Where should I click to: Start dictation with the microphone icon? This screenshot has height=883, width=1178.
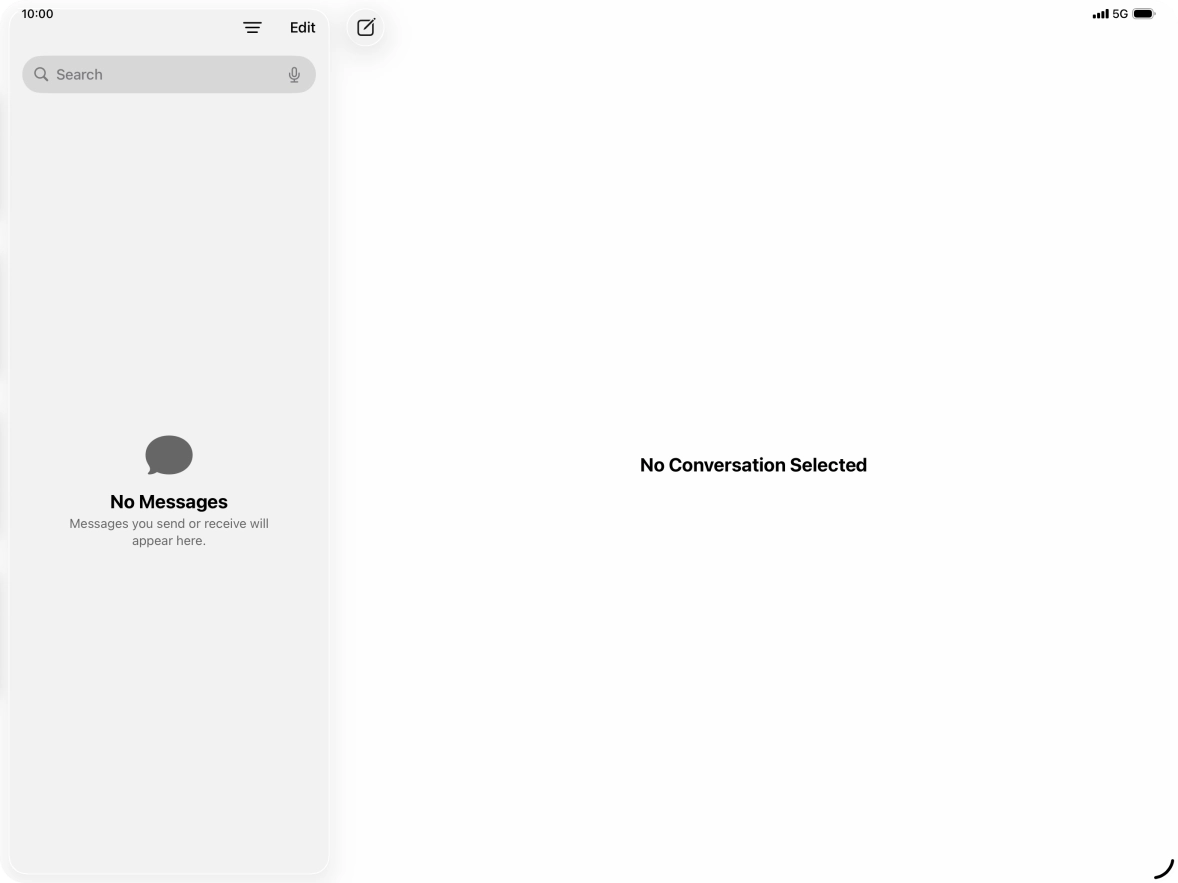pos(294,74)
